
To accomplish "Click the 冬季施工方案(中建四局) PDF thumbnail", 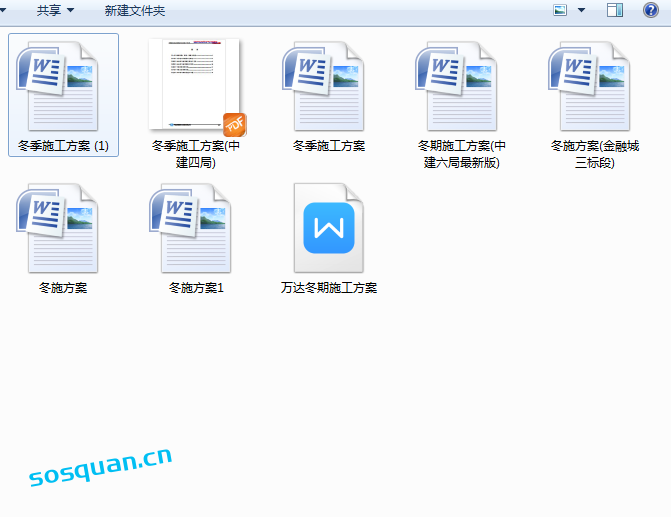I will click(195, 85).
